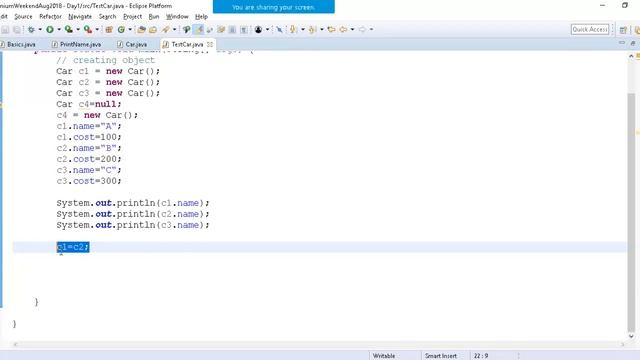Click the Run External Tools icon

tap(88, 29)
